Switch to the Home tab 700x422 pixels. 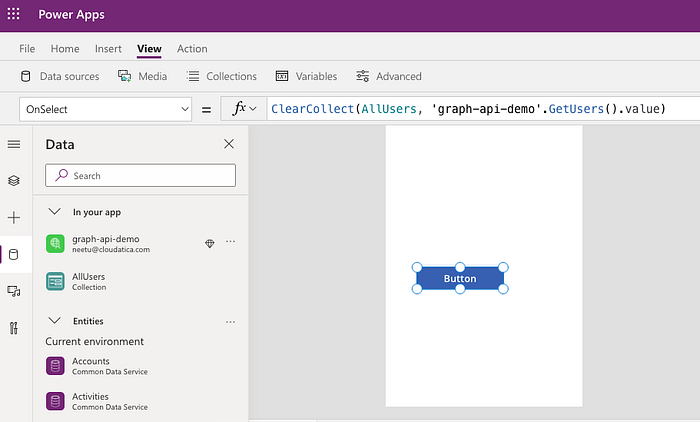[x=65, y=49]
